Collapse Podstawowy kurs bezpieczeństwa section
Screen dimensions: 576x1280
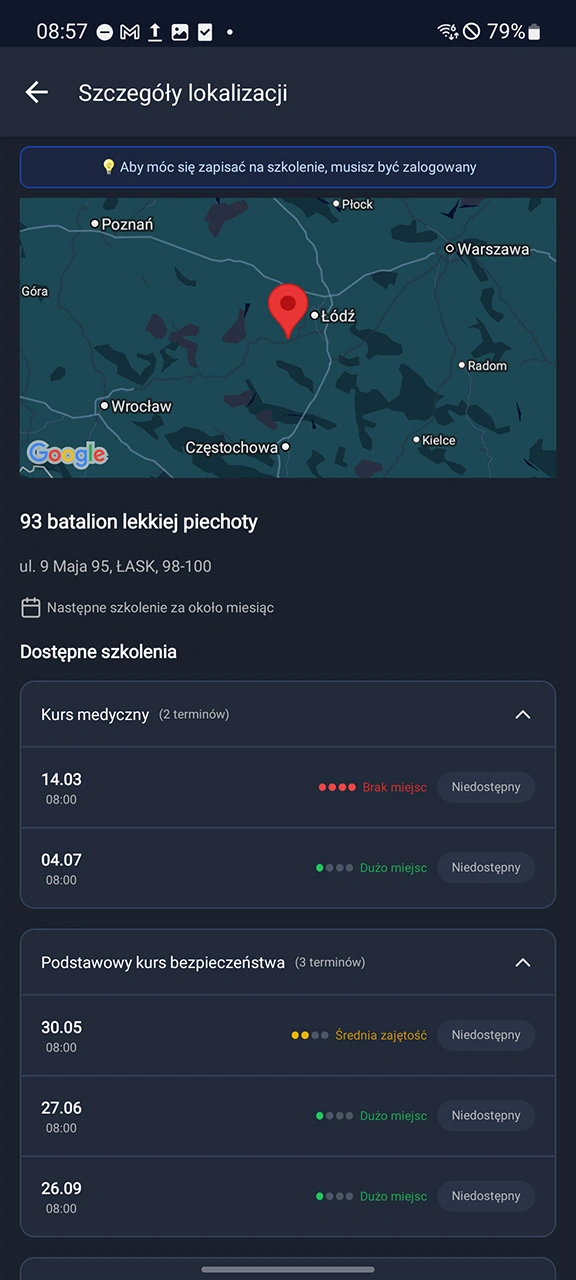(x=522, y=962)
